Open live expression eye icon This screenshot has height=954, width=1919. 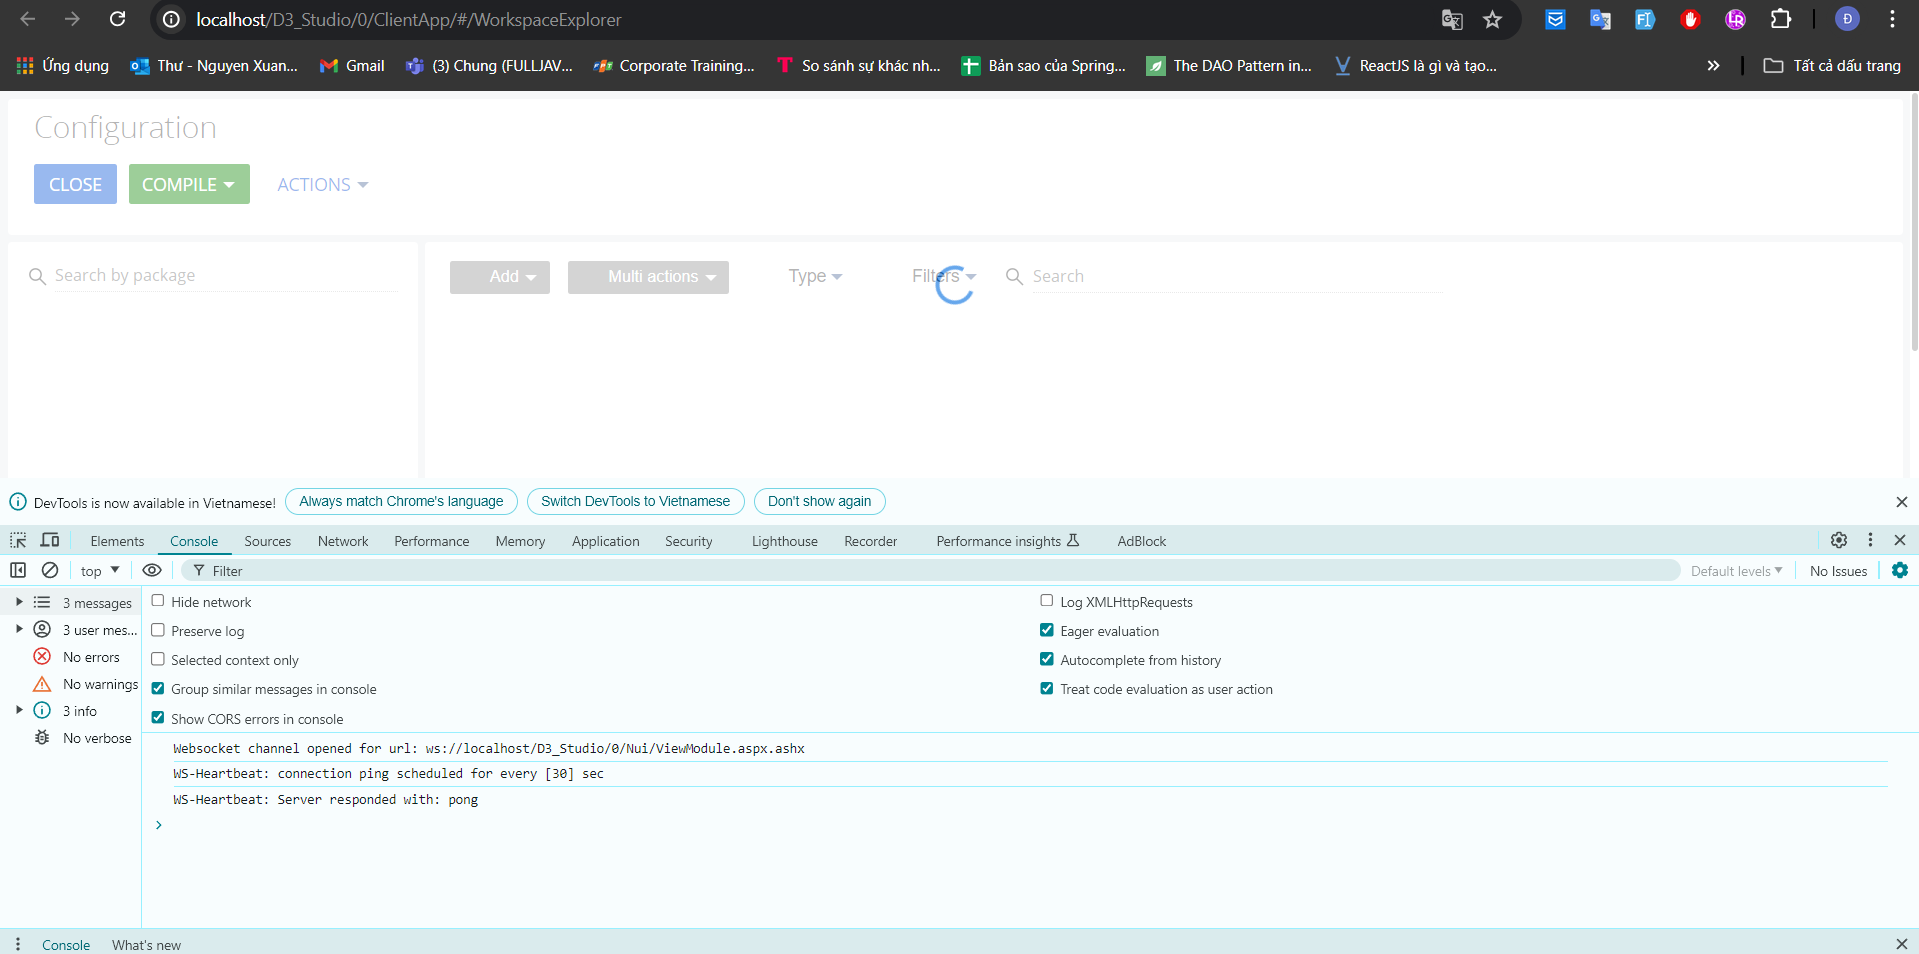[x=152, y=570]
